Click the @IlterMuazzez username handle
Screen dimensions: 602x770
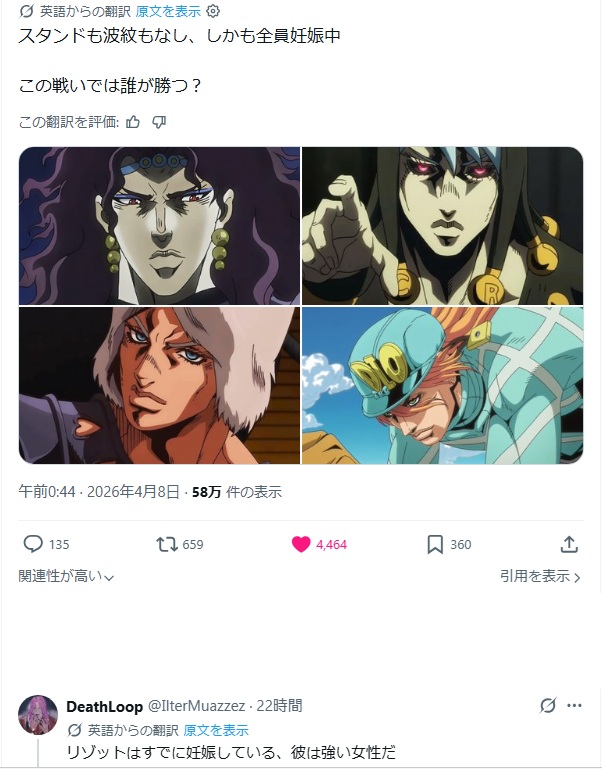tap(196, 706)
